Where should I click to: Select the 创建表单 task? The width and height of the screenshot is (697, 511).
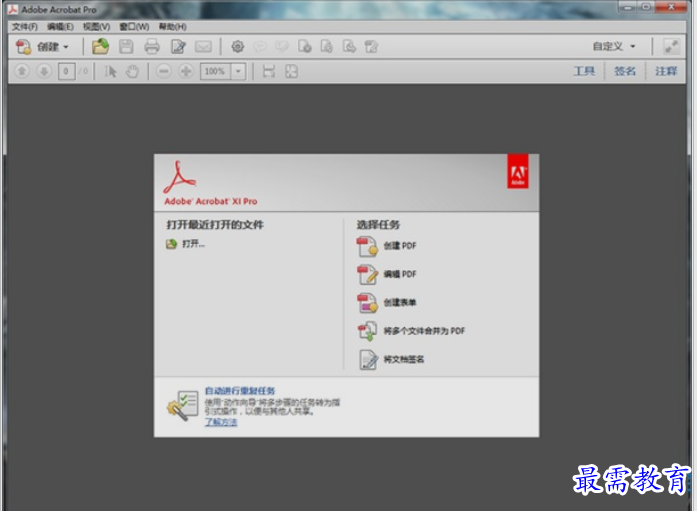click(386, 303)
